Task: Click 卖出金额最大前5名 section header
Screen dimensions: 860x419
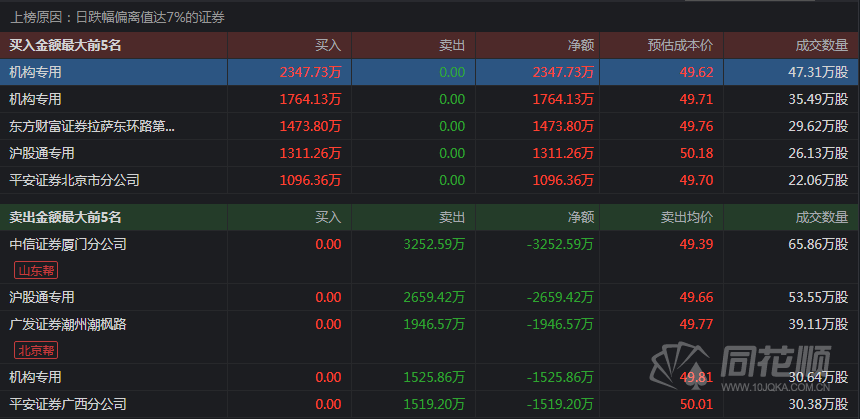Action: (x=65, y=217)
